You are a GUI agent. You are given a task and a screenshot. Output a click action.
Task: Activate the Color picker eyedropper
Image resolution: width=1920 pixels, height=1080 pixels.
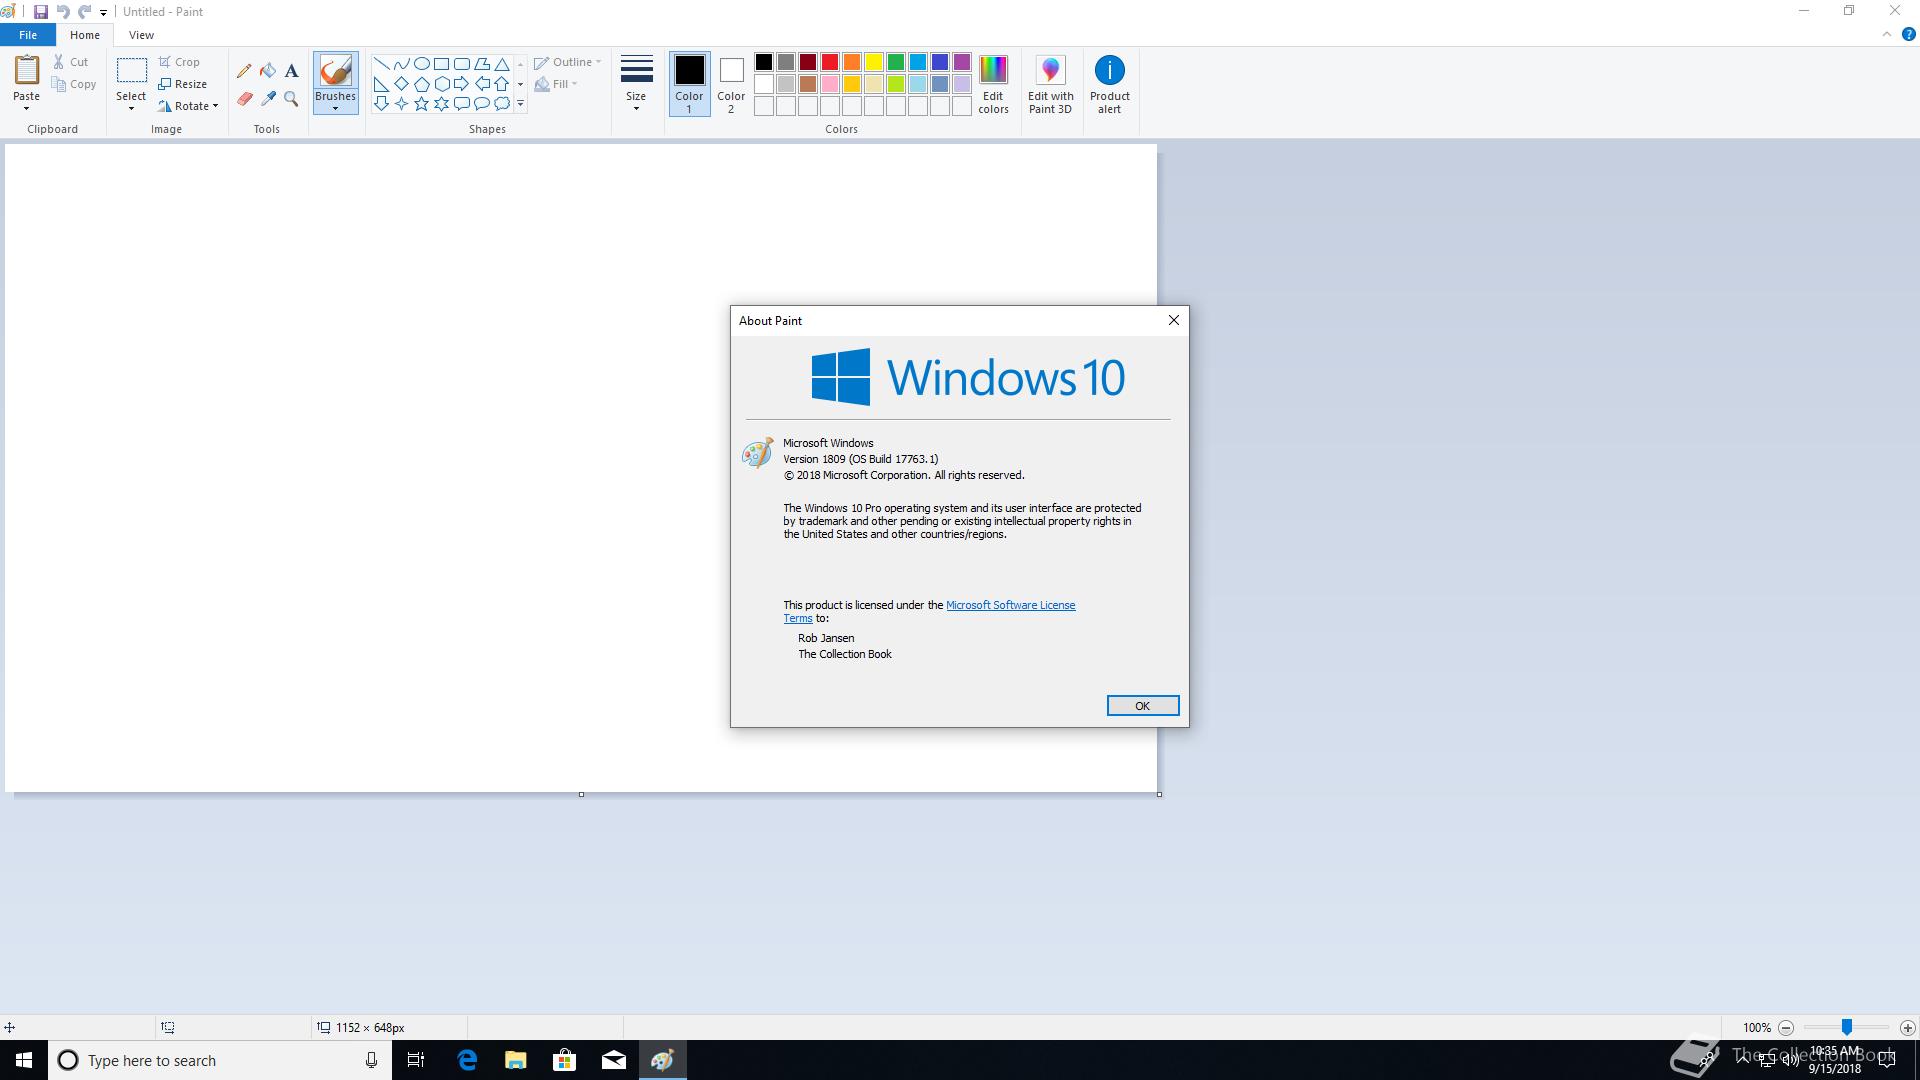coord(268,99)
